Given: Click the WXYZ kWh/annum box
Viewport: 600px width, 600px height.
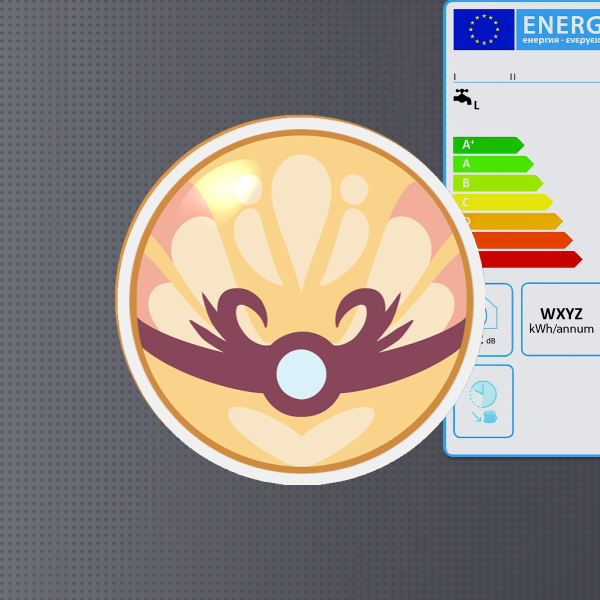Looking at the screenshot, I should (x=561, y=320).
